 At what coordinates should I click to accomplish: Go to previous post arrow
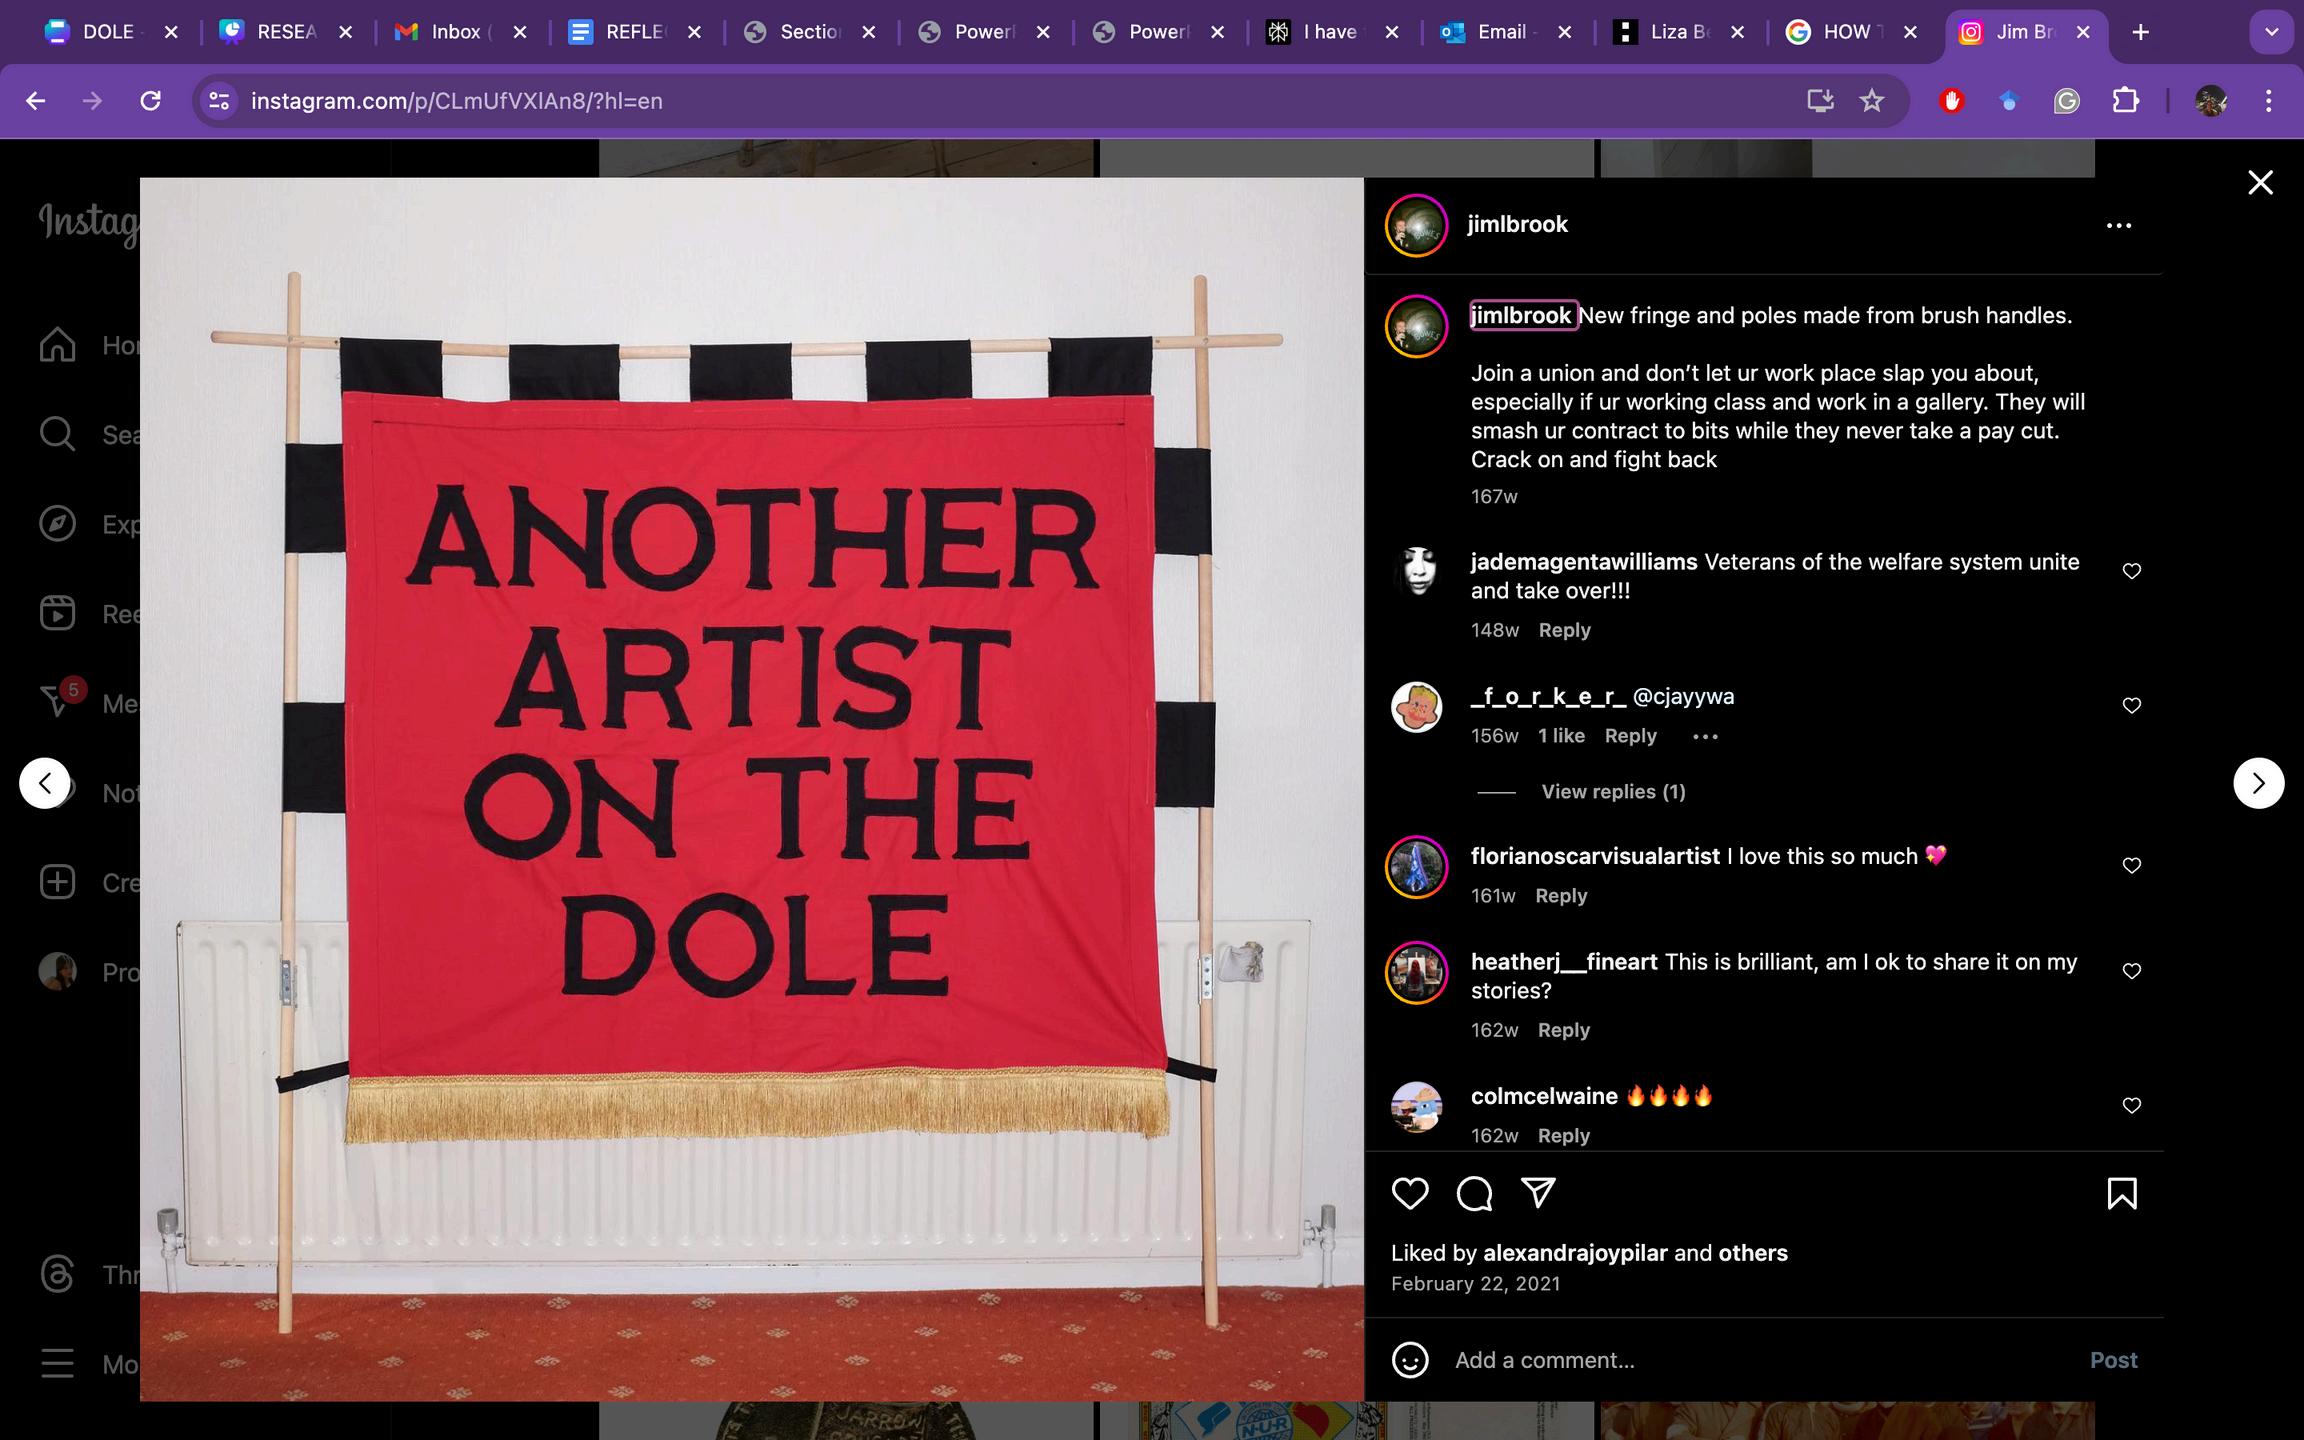click(45, 783)
